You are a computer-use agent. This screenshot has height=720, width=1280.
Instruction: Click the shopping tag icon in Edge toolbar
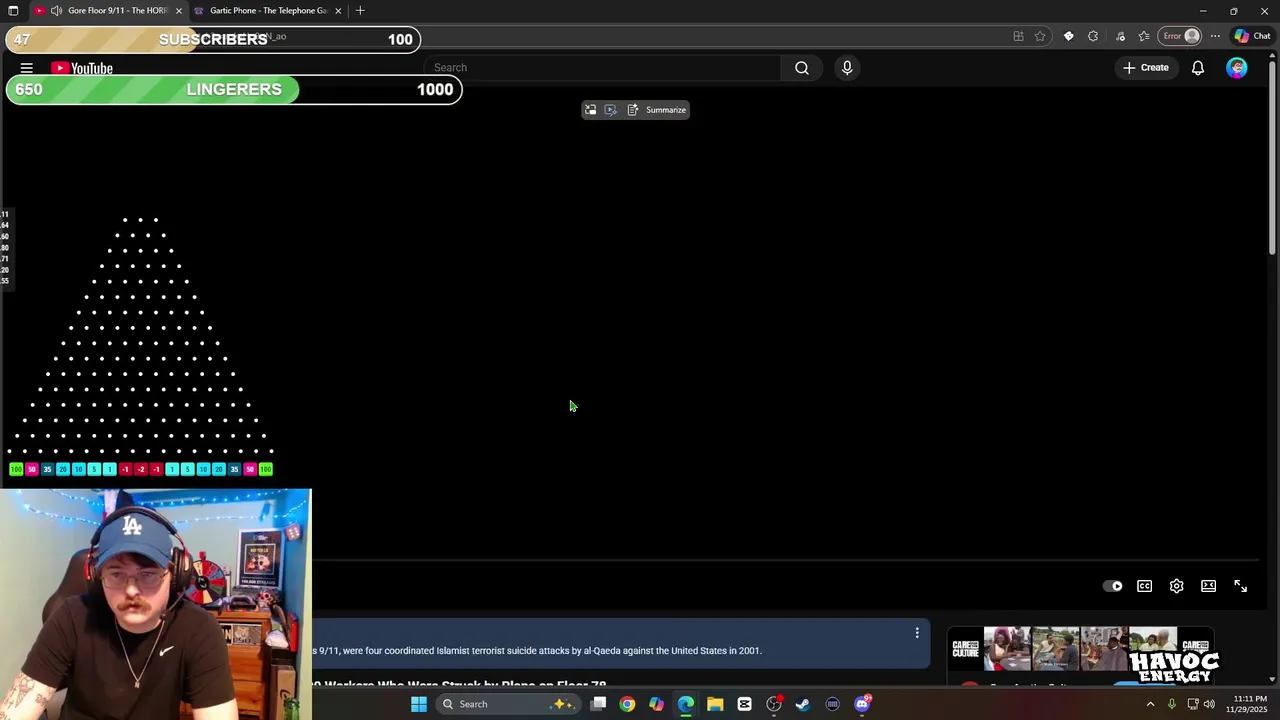1068,36
